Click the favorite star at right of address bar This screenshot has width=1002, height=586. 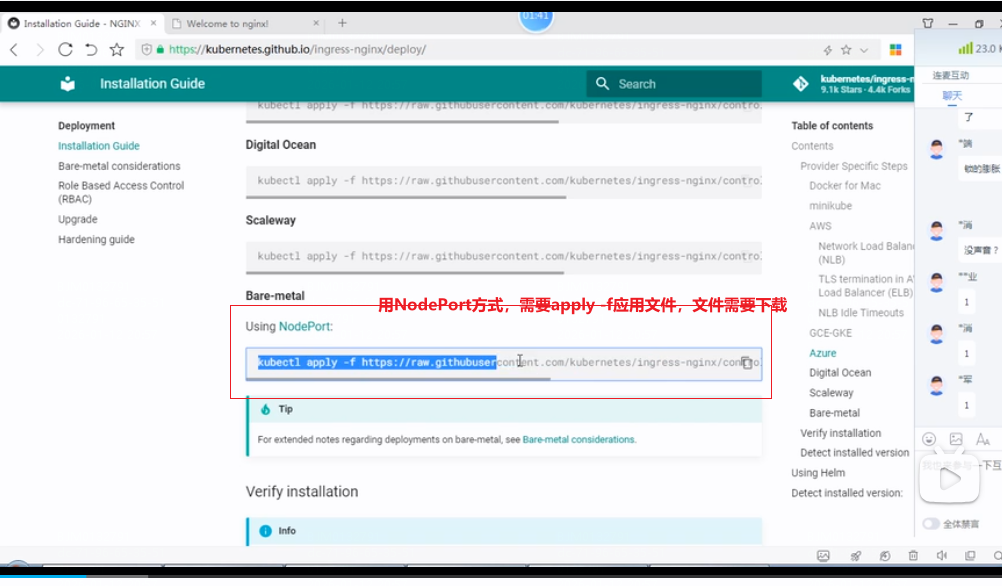coord(846,50)
